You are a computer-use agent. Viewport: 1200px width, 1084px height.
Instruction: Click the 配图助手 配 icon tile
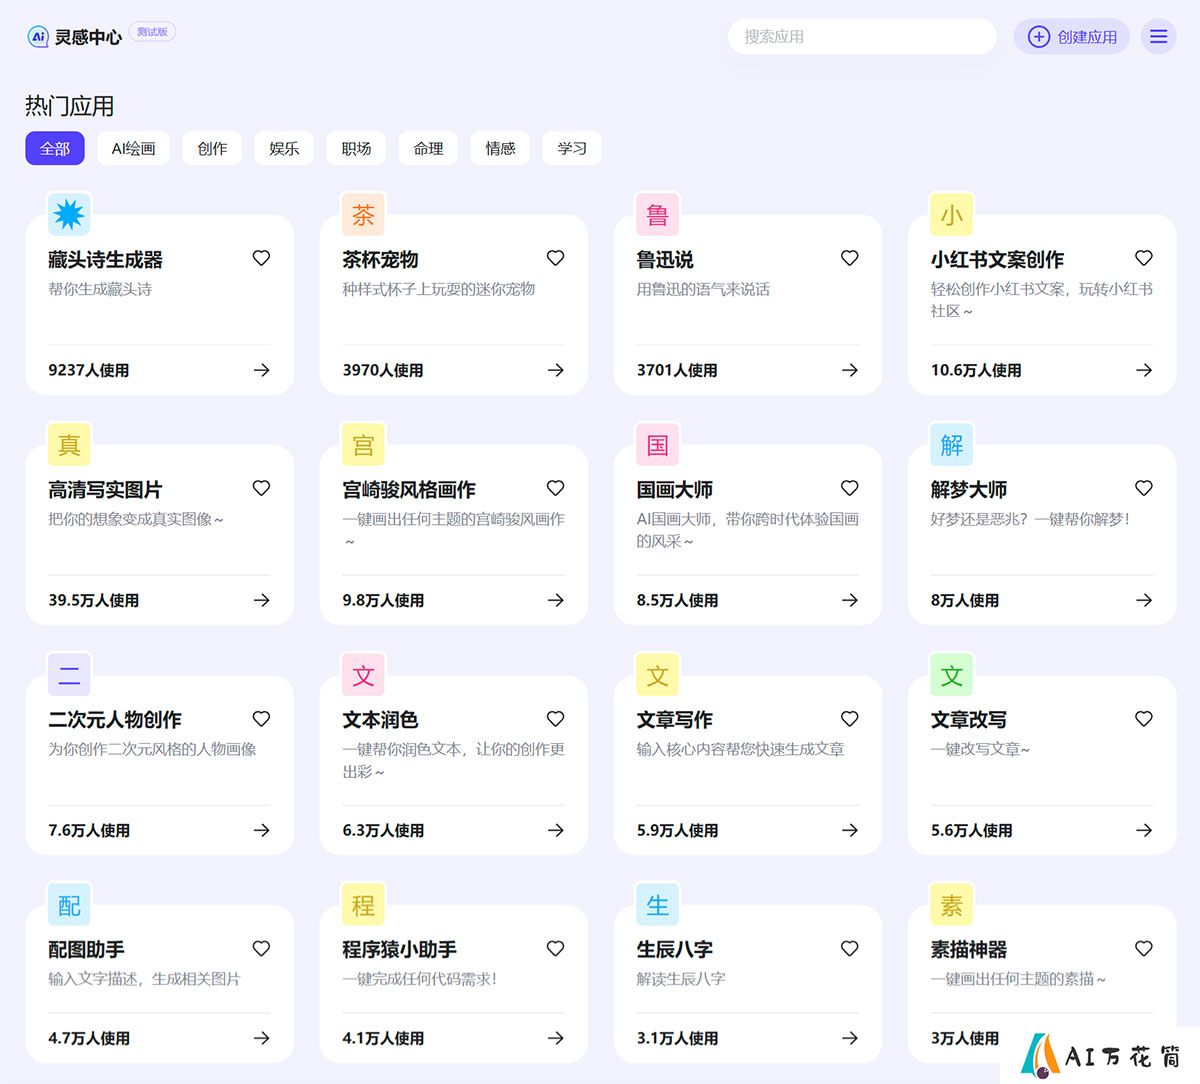[69, 905]
